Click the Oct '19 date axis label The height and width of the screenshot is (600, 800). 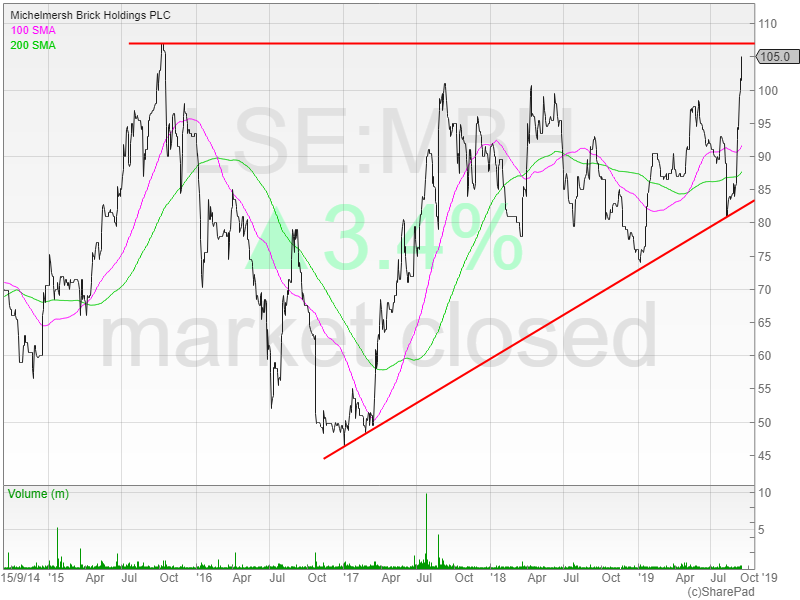pos(759,578)
